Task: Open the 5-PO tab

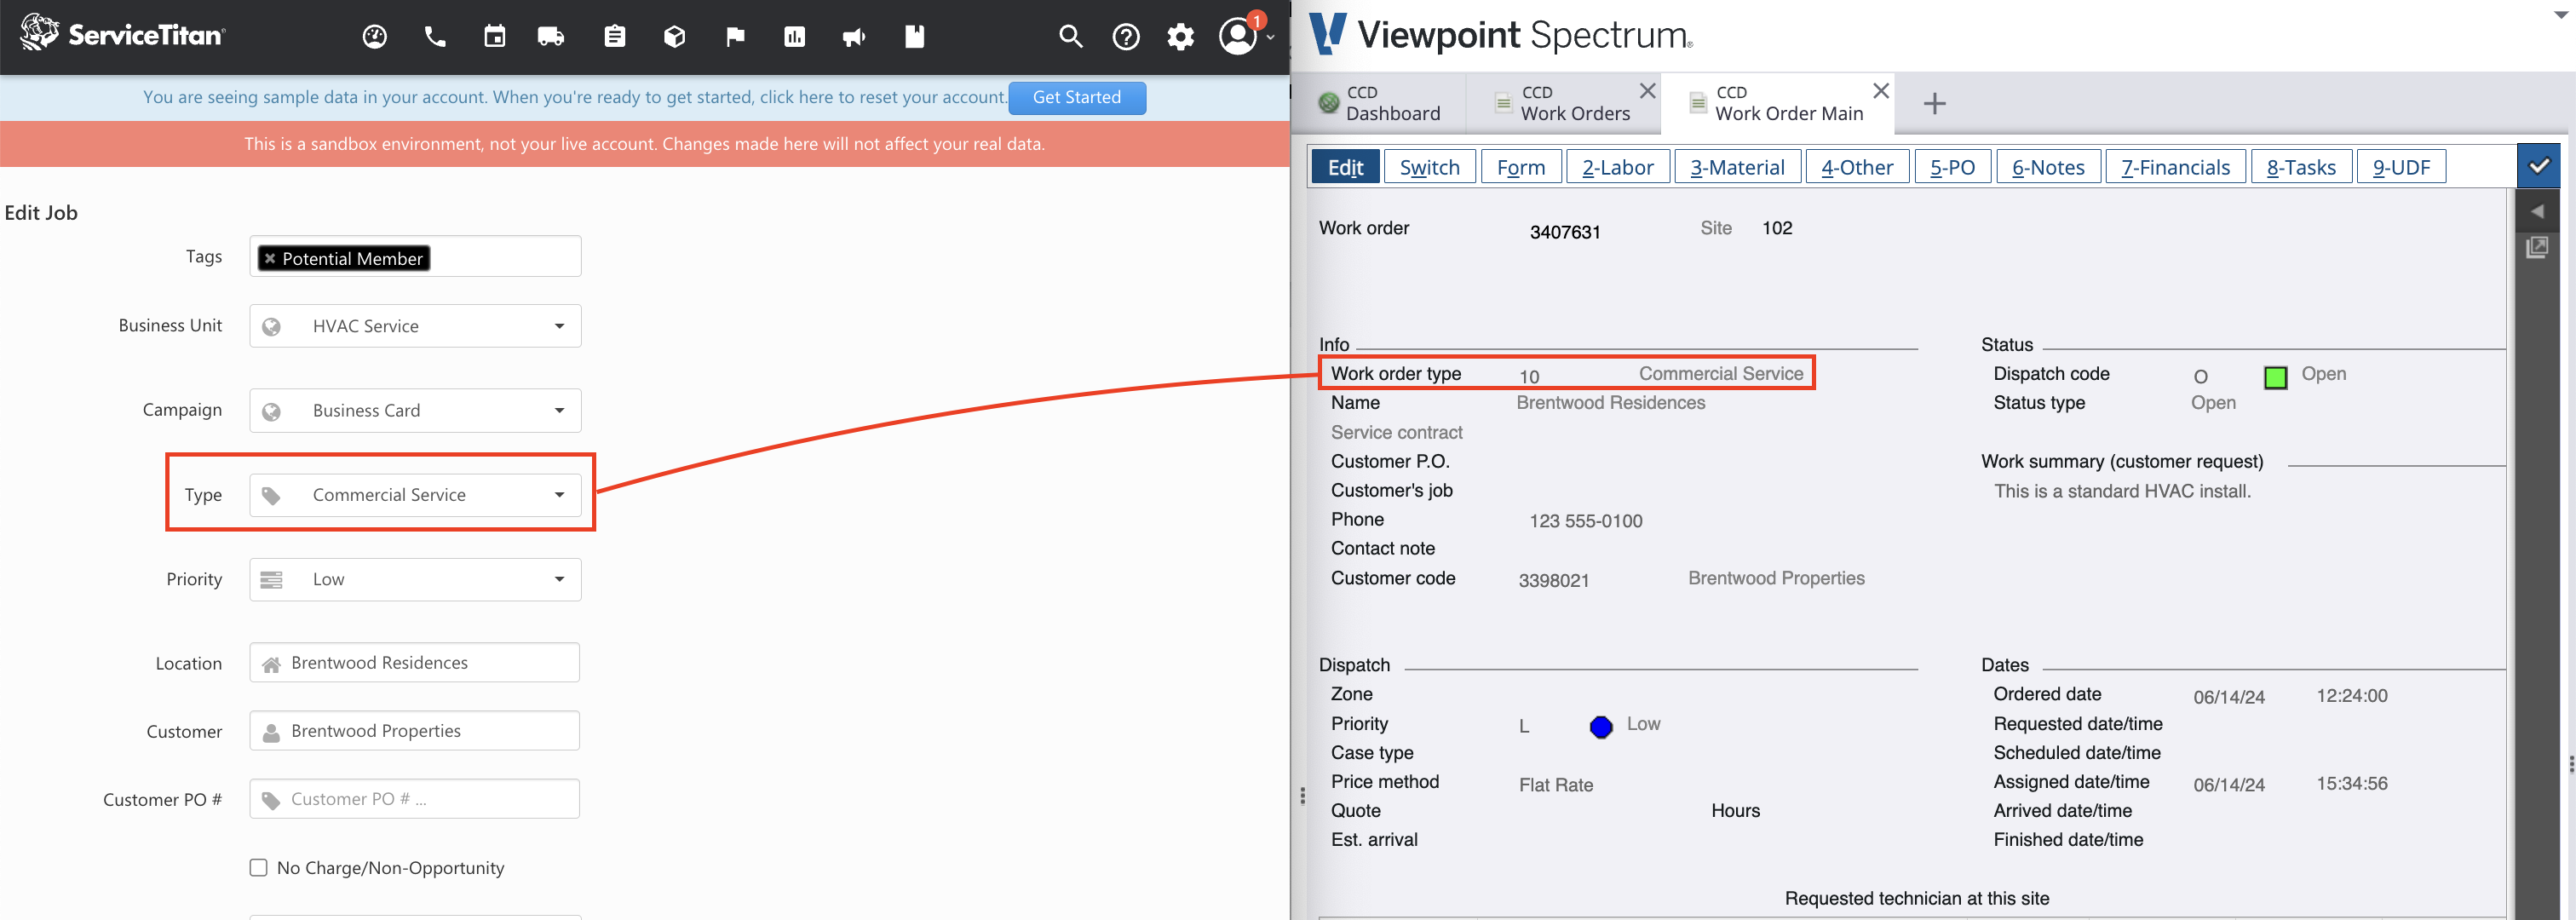Action: 1952,167
